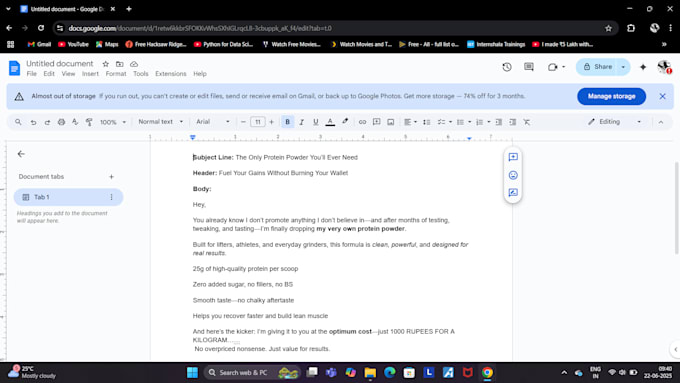Open the Format menu
The image size is (680, 383).
116,74
